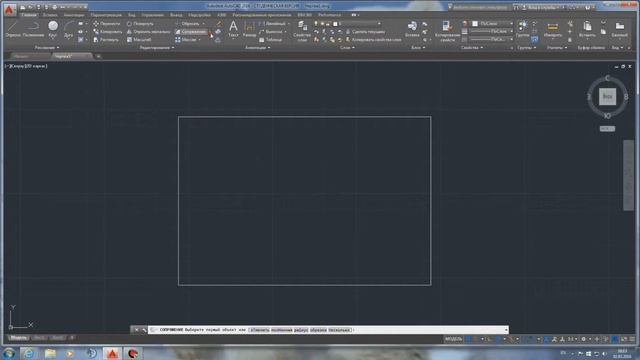Open Windows Start menu
The image size is (640, 360).
click(x=9, y=353)
